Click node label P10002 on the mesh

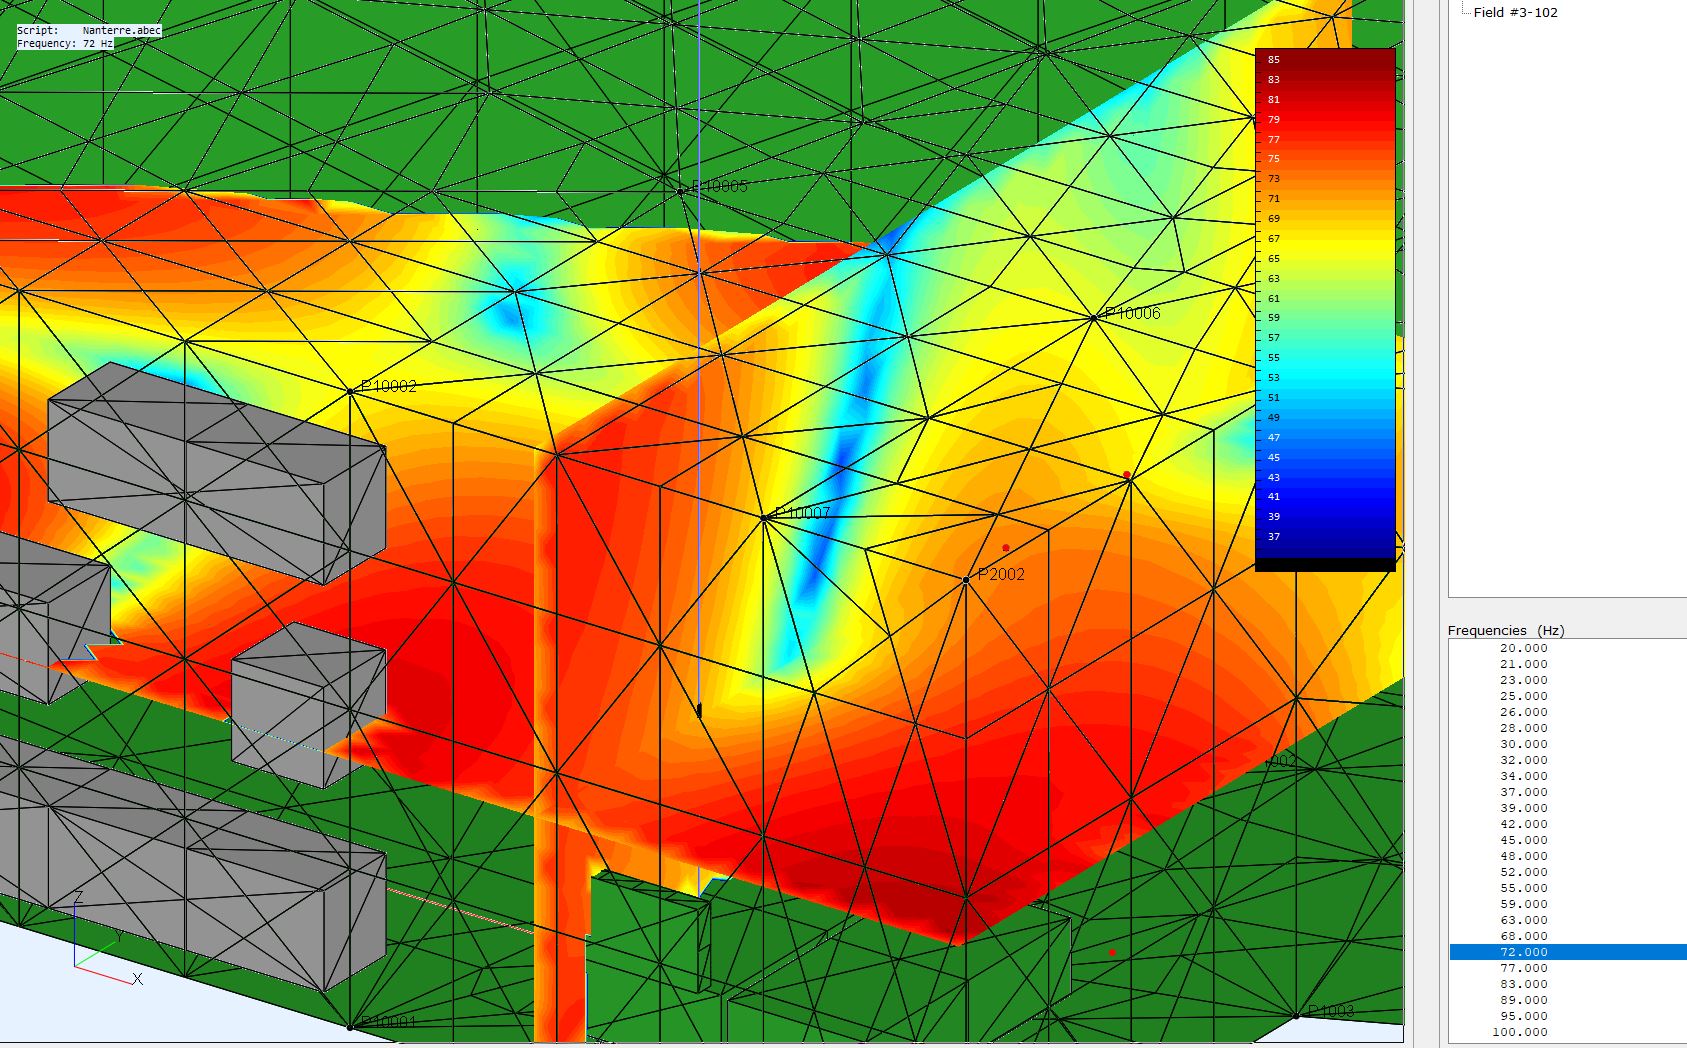pos(388,386)
